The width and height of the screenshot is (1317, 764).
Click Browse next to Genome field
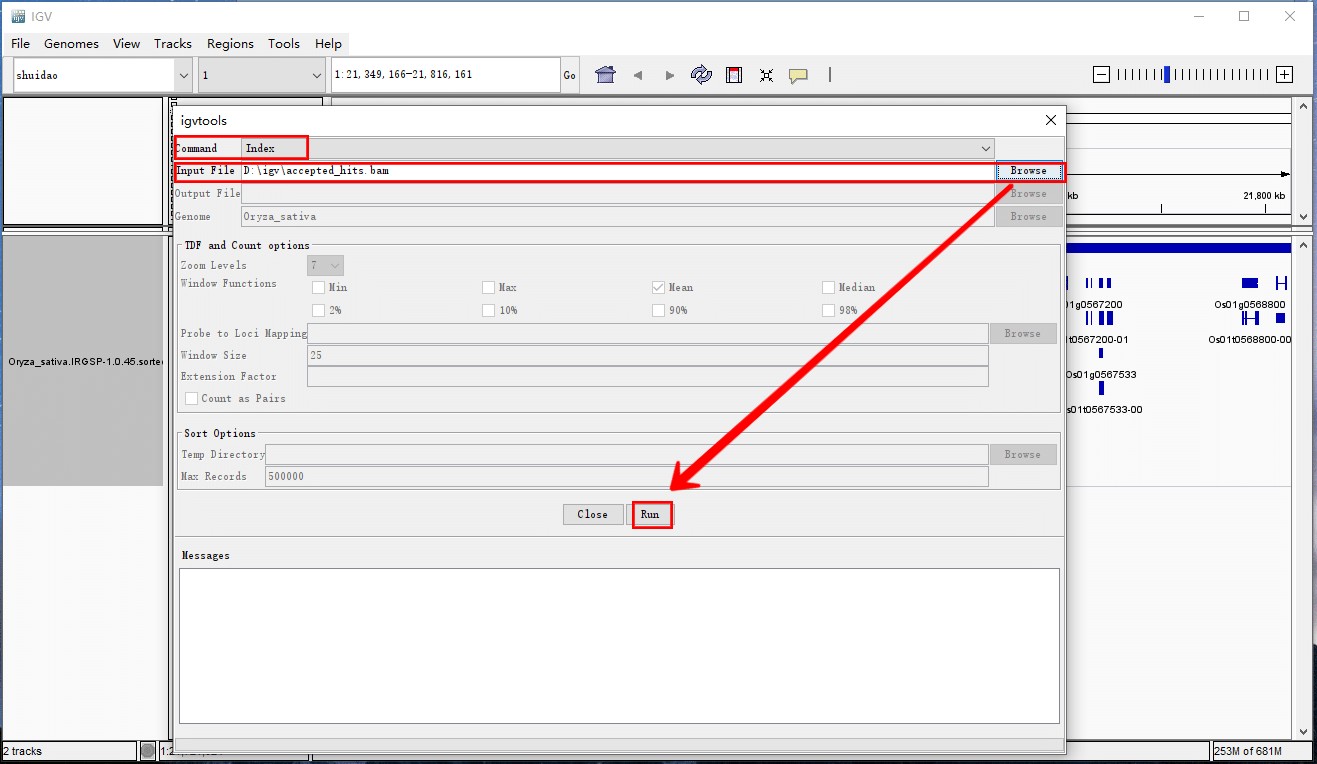click(x=1028, y=216)
